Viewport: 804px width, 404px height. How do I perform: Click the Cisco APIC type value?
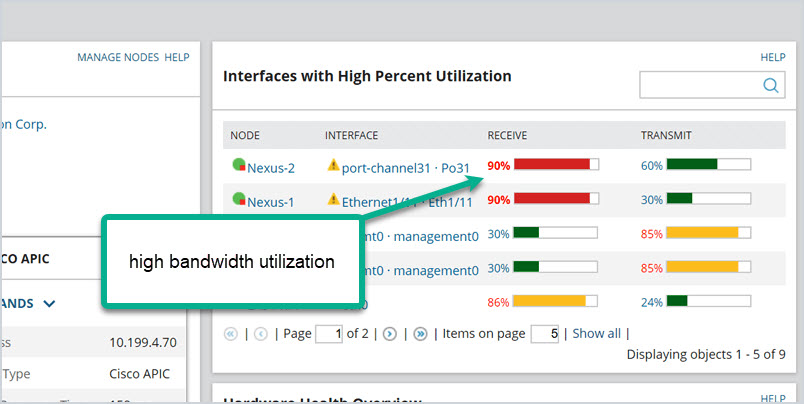coord(139,374)
